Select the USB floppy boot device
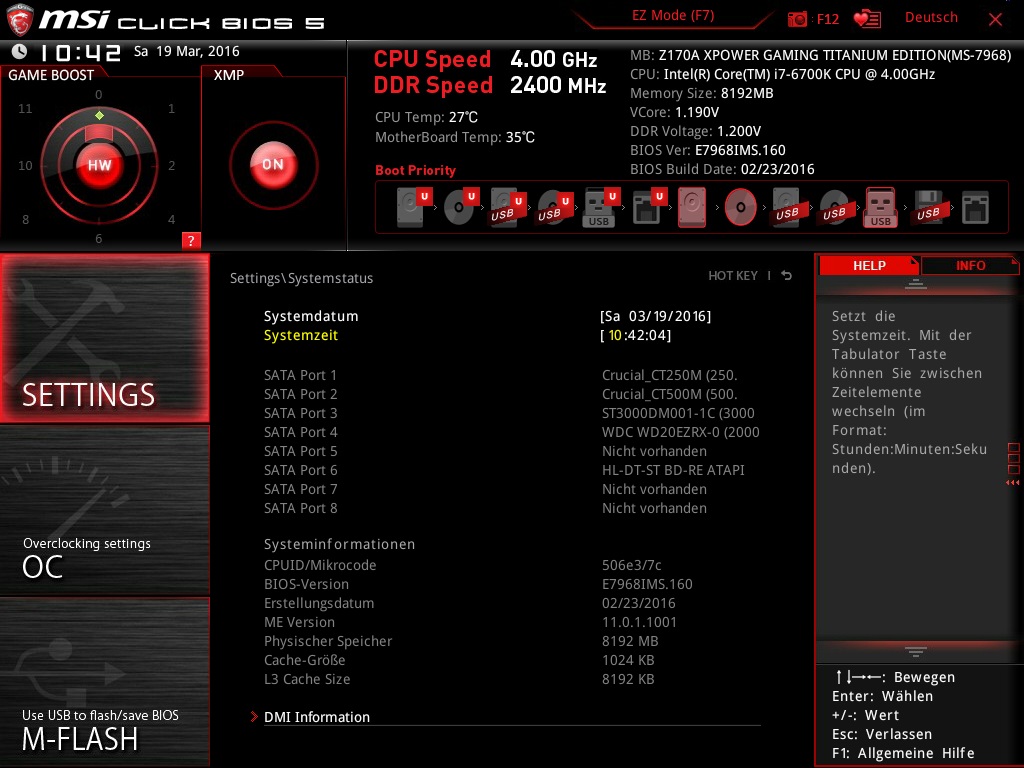Viewport: 1024px width, 768px height. pyautogui.click(x=928, y=207)
